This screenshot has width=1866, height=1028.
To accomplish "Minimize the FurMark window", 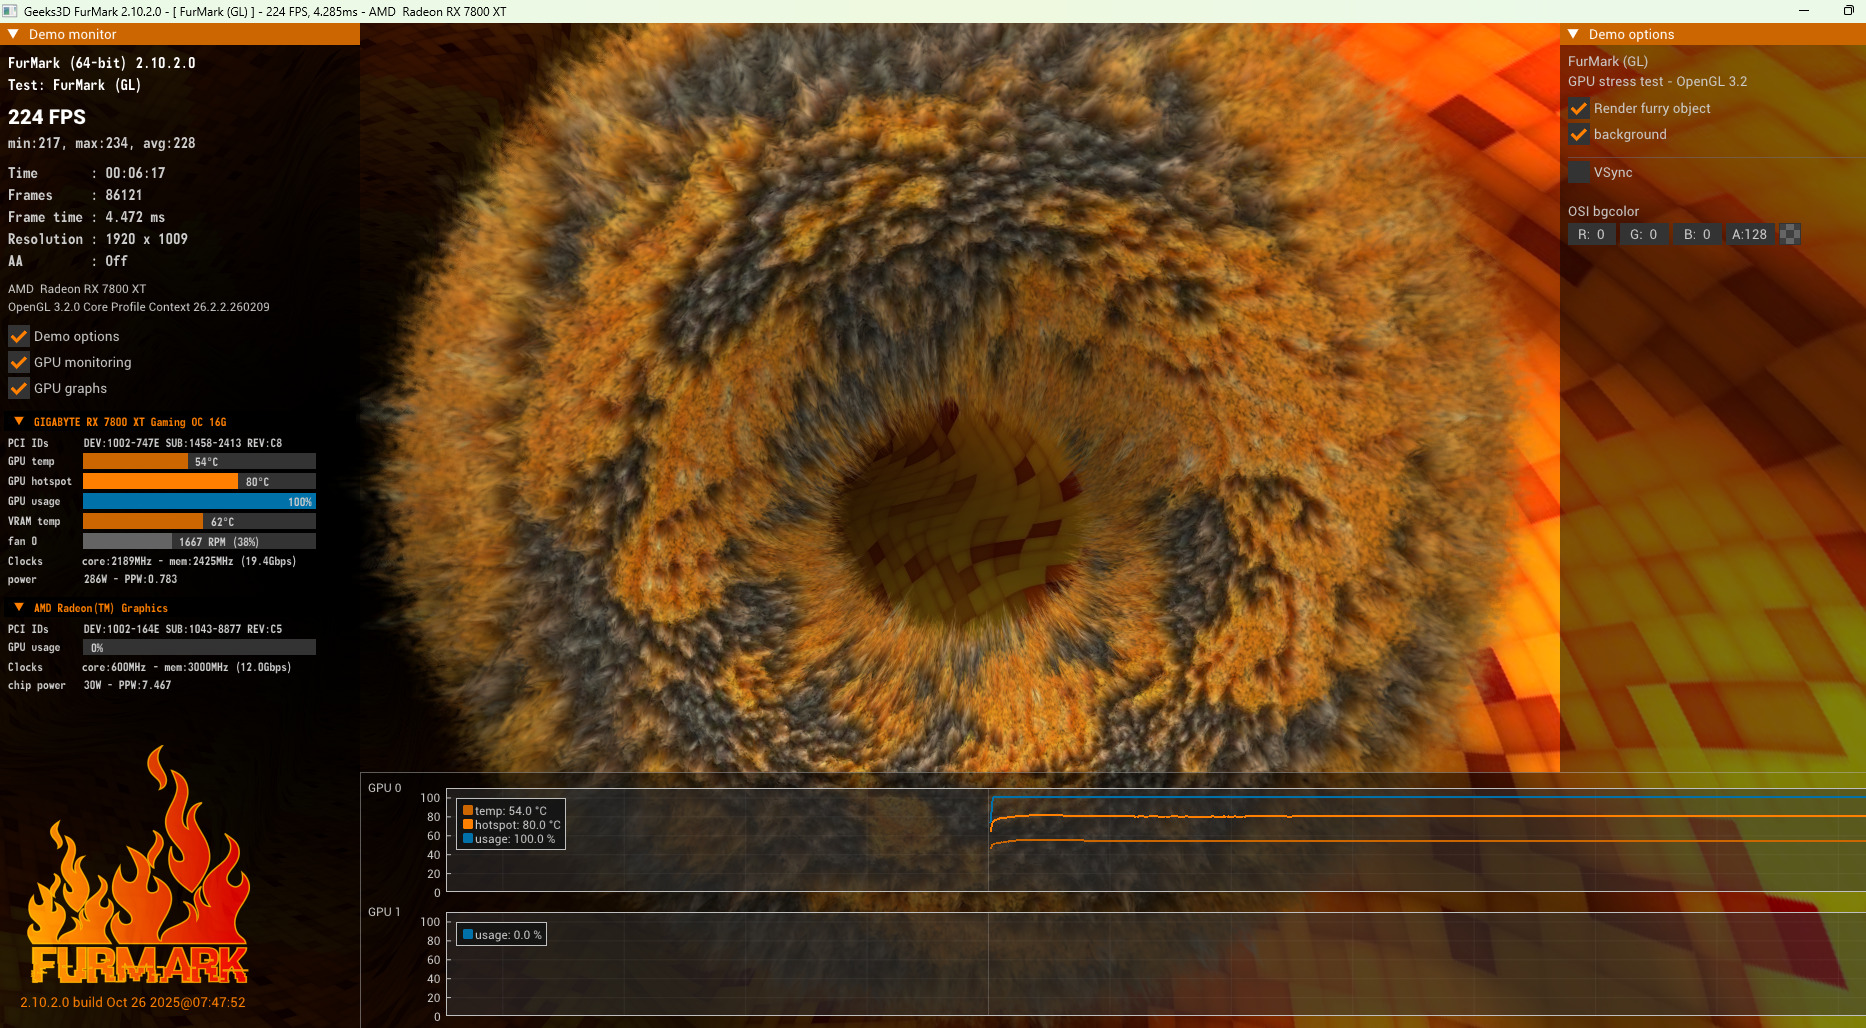I will pyautogui.click(x=1804, y=11).
